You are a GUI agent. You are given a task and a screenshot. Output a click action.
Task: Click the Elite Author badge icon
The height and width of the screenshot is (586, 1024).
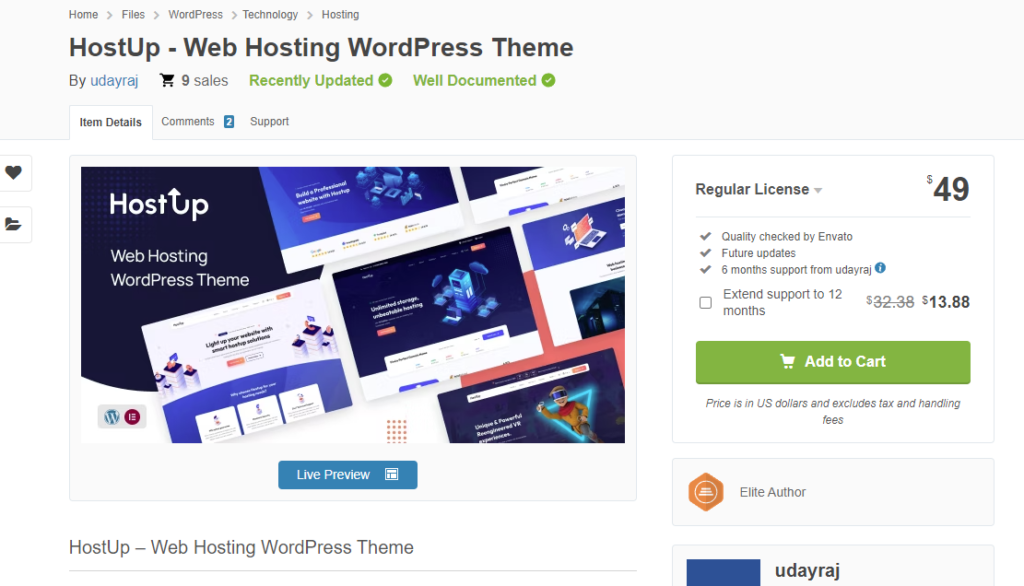click(705, 492)
